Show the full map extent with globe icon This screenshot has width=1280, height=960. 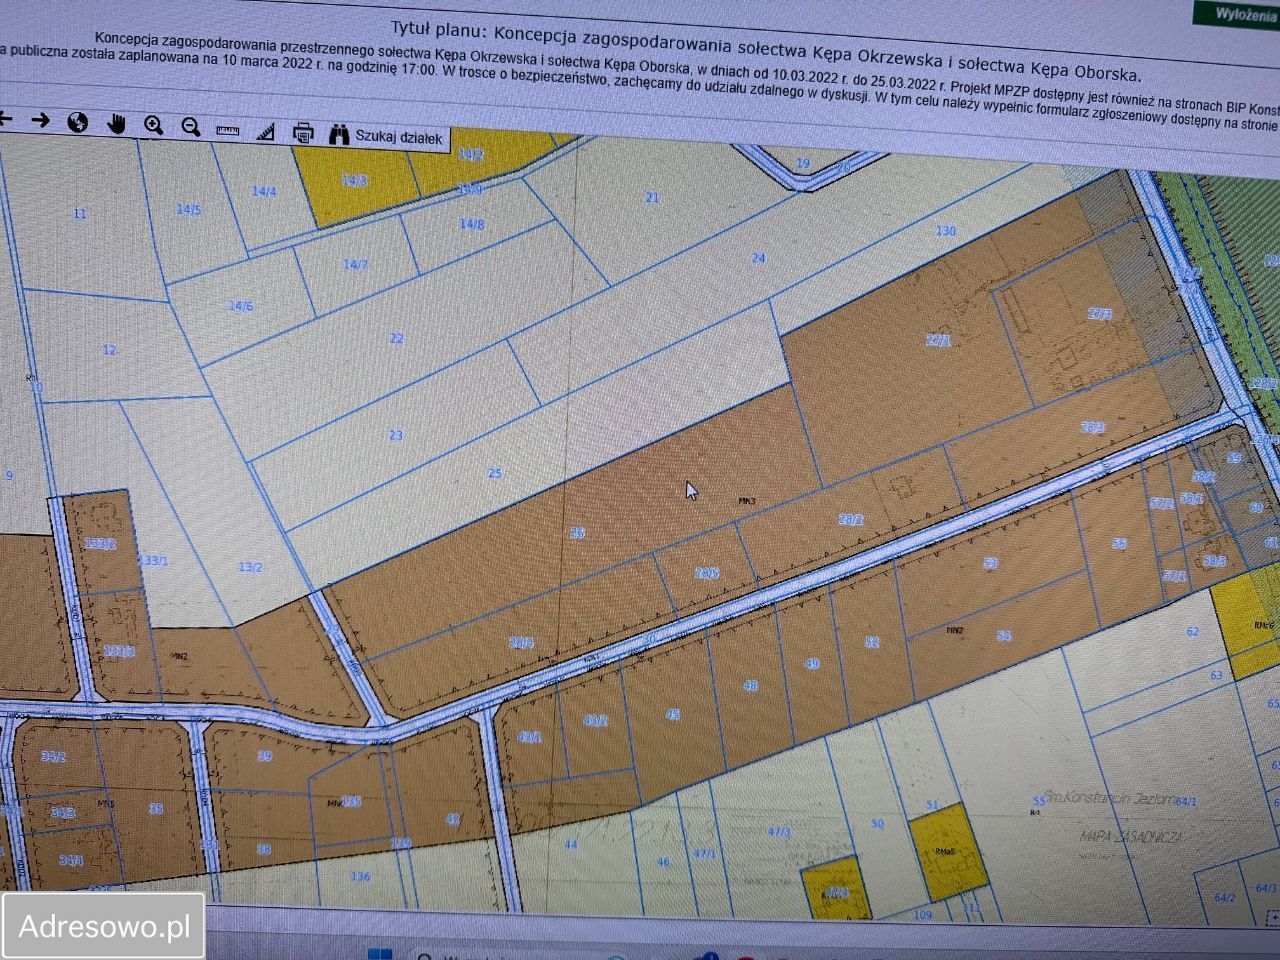(x=77, y=122)
